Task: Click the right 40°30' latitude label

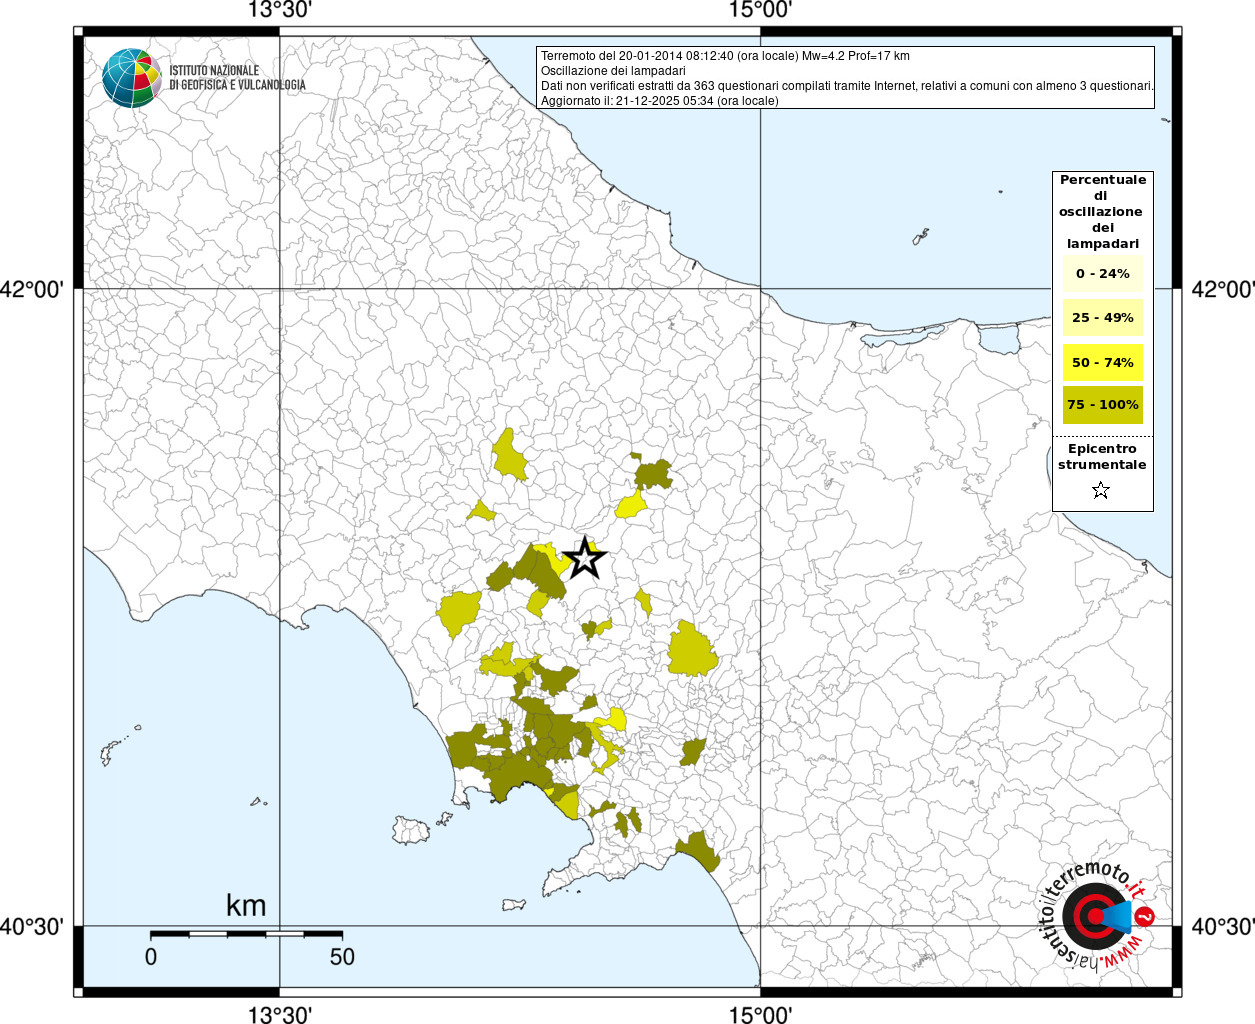Action: click(x=1222, y=927)
